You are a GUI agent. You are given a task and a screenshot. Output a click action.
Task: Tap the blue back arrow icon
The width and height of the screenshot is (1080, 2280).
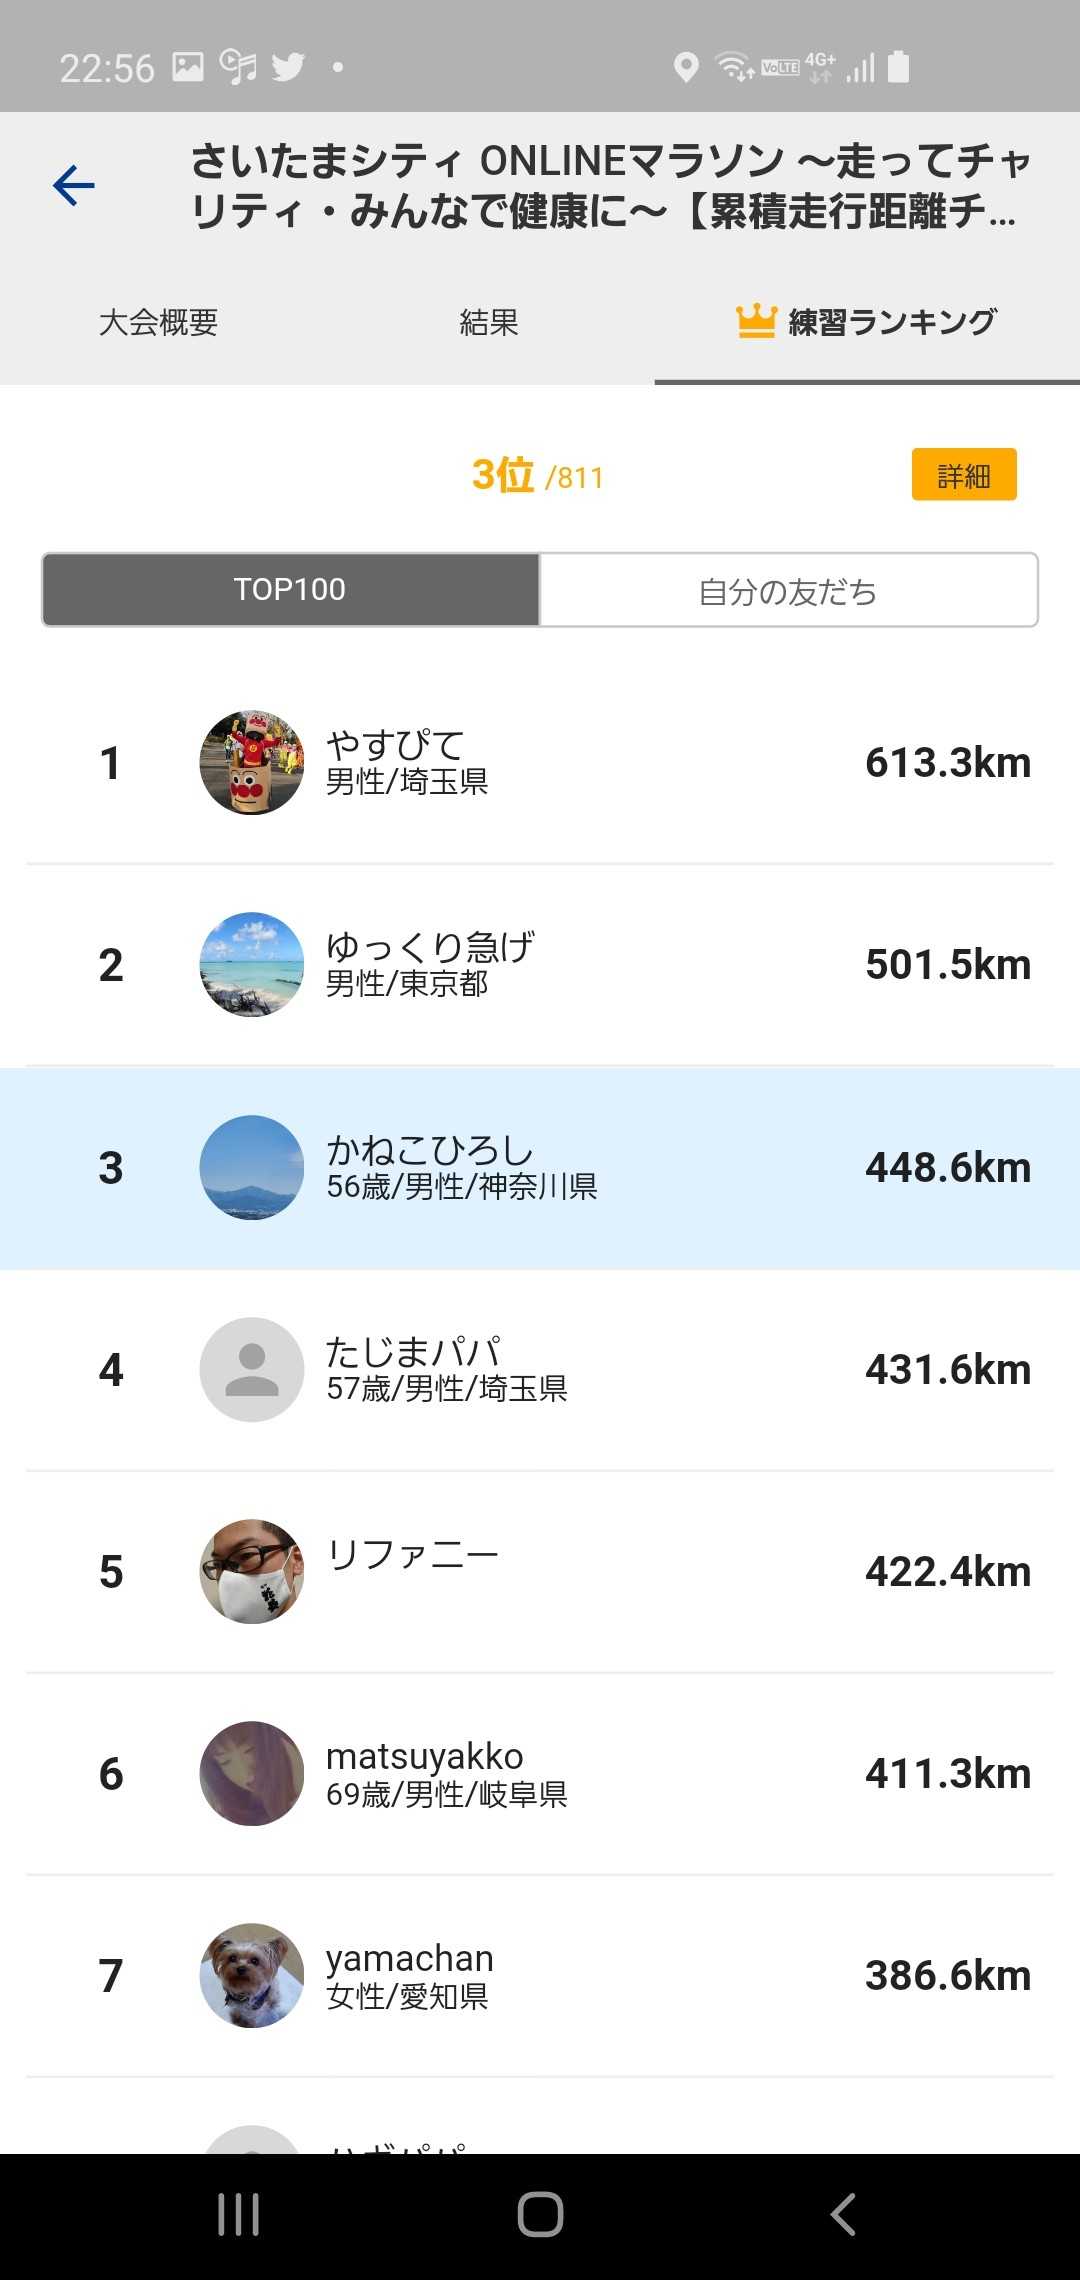pyautogui.click(x=74, y=186)
